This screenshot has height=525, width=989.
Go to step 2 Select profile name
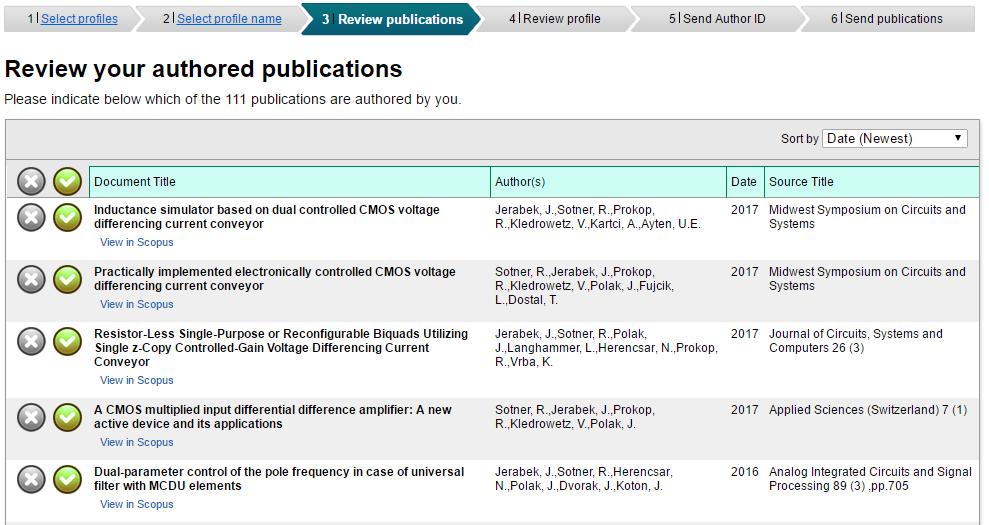tap(229, 19)
